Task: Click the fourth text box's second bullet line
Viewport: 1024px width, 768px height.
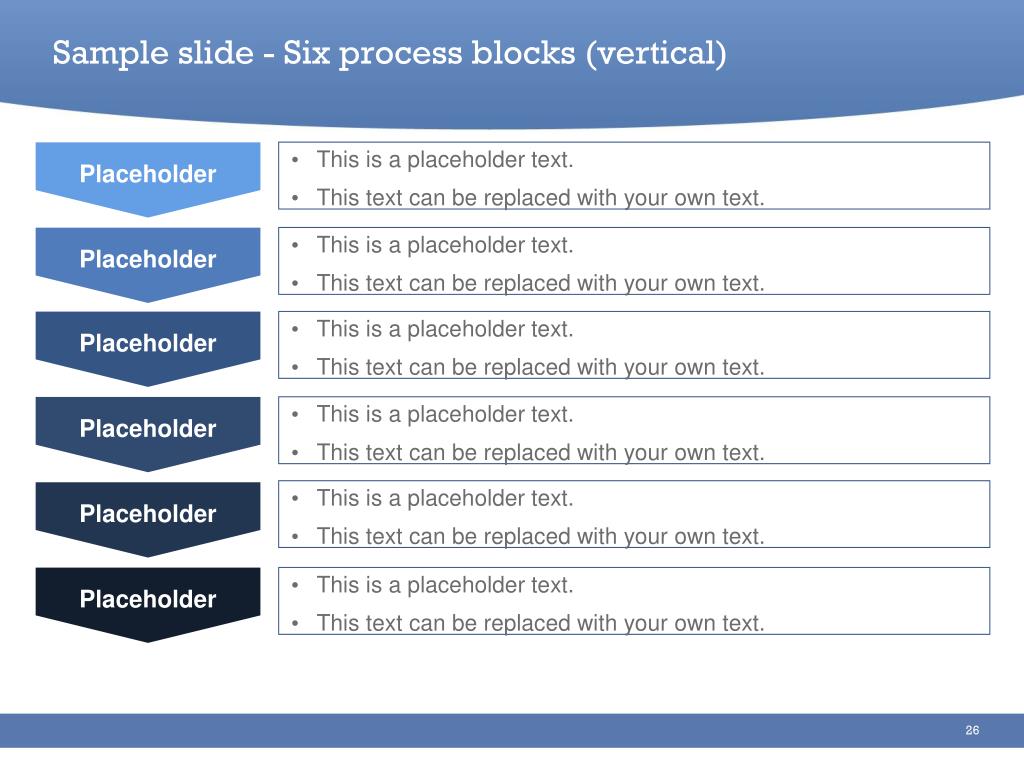Action: point(541,452)
